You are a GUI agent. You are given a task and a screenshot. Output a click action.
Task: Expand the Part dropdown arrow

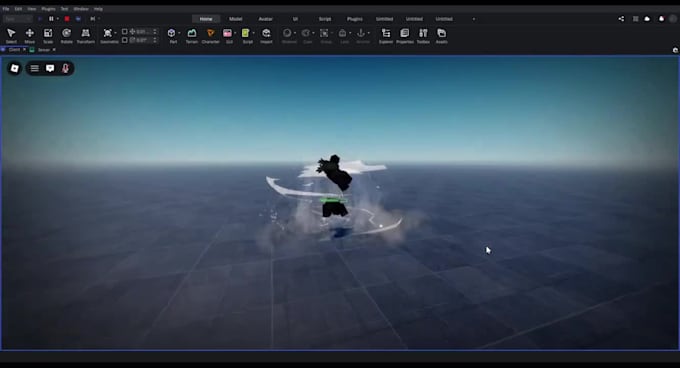click(x=179, y=33)
